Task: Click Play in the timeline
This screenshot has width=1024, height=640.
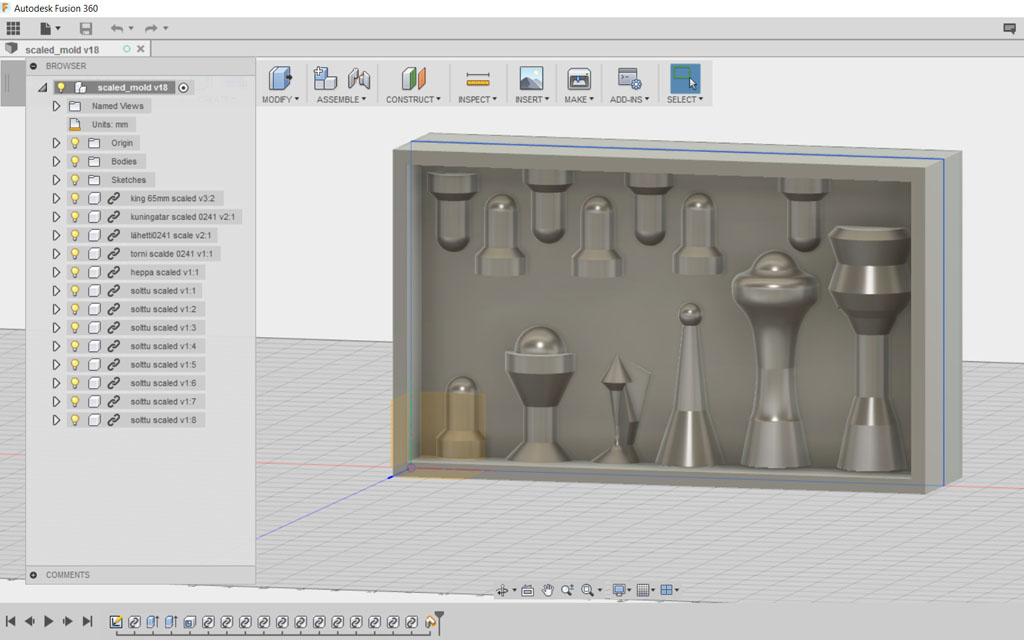Action: pyautogui.click(x=48, y=622)
